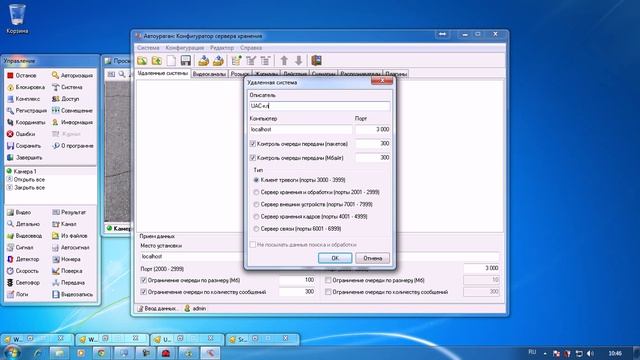
Task: Open Координаты in the Управление panel
Action: (26, 122)
